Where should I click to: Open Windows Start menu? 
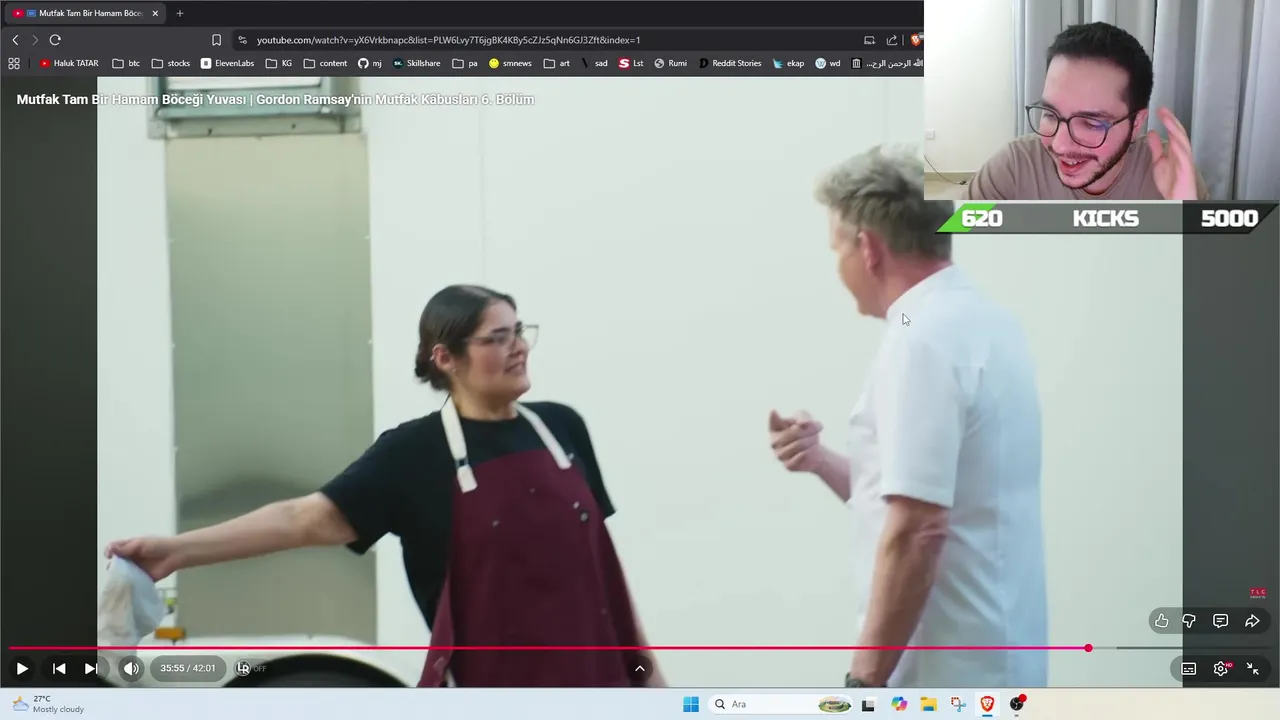pos(691,704)
